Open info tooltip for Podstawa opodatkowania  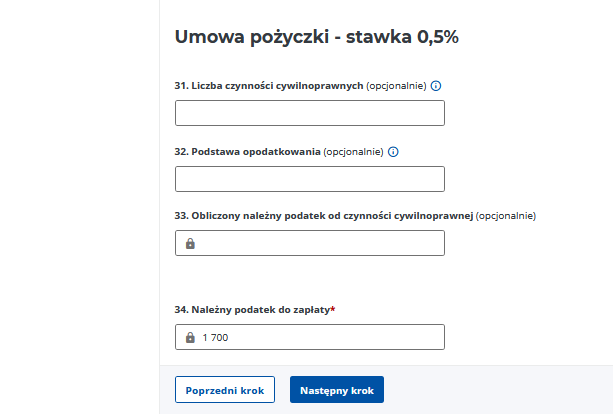tap(393, 152)
